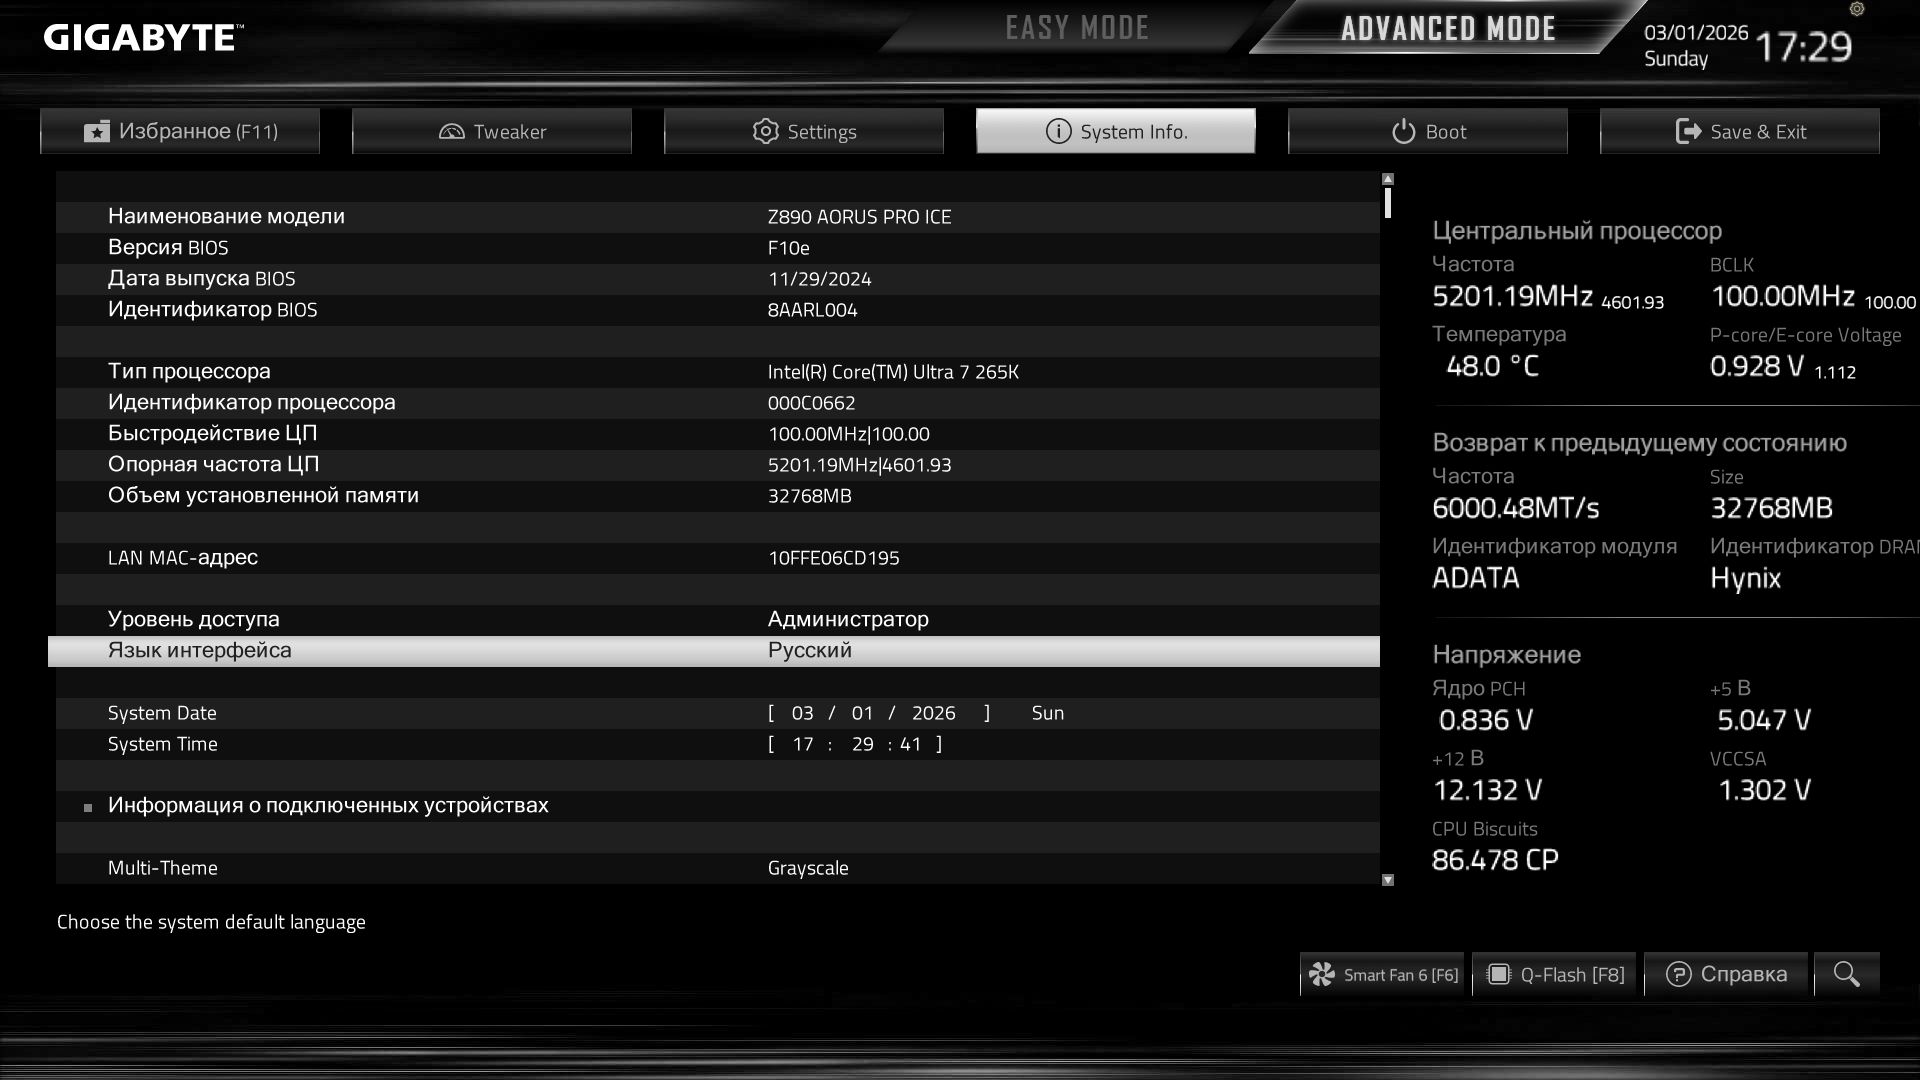The image size is (1920, 1080).
Task: Click the System Time label
Action: (x=163, y=744)
